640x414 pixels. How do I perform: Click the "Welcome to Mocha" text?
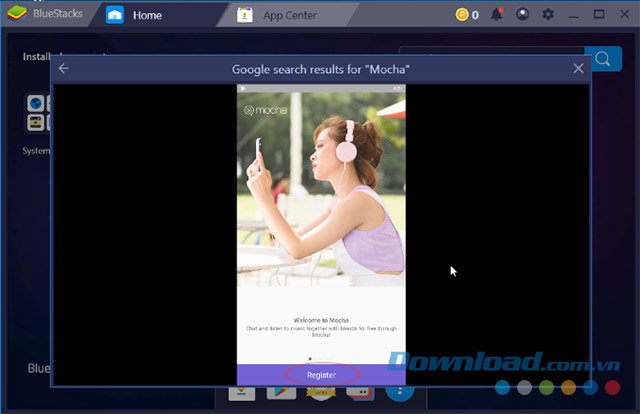321,321
